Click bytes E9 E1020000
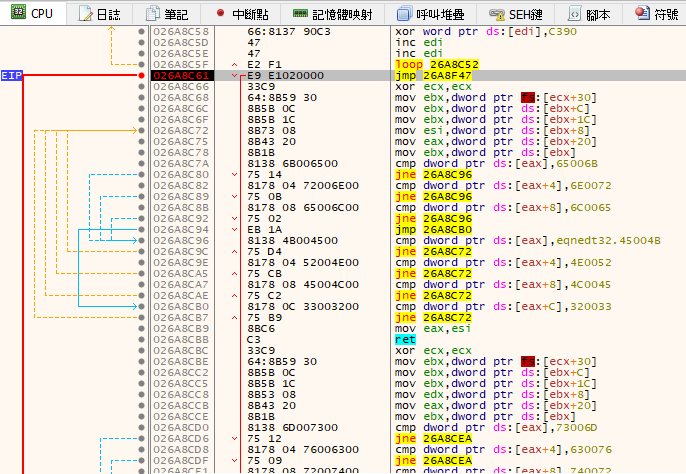The width and height of the screenshot is (686, 474). click(285, 75)
